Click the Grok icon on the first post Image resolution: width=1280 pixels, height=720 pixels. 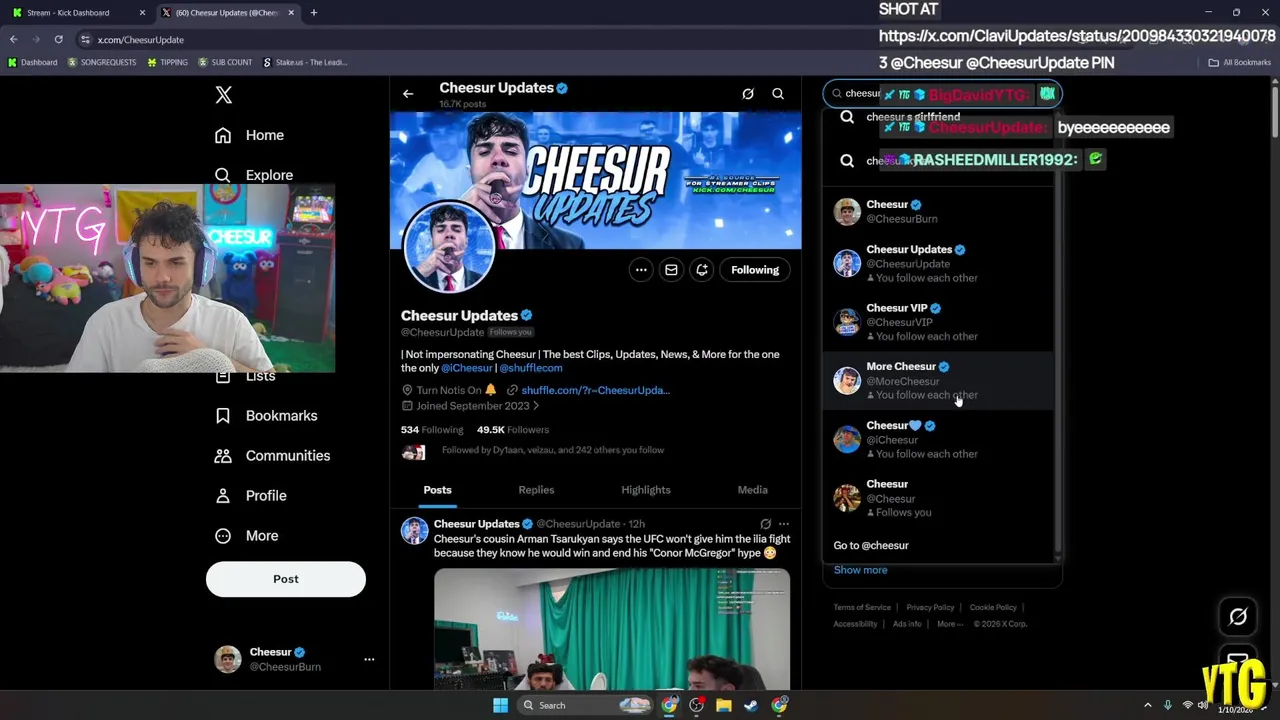tap(765, 524)
